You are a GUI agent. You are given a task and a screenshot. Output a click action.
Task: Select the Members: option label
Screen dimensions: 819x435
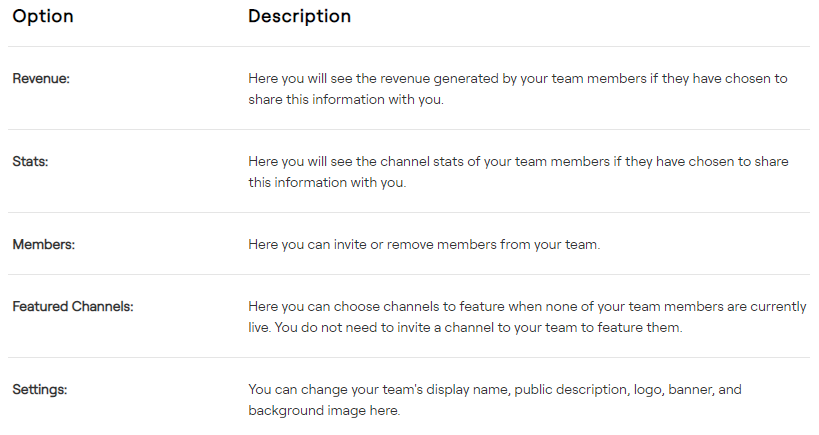tap(40, 244)
